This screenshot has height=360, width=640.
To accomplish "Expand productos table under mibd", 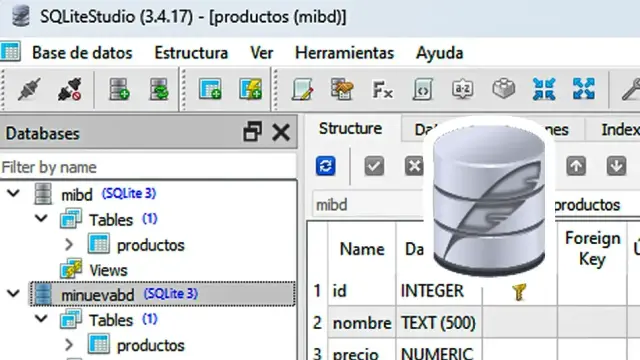I will click(x=69, y=244).
